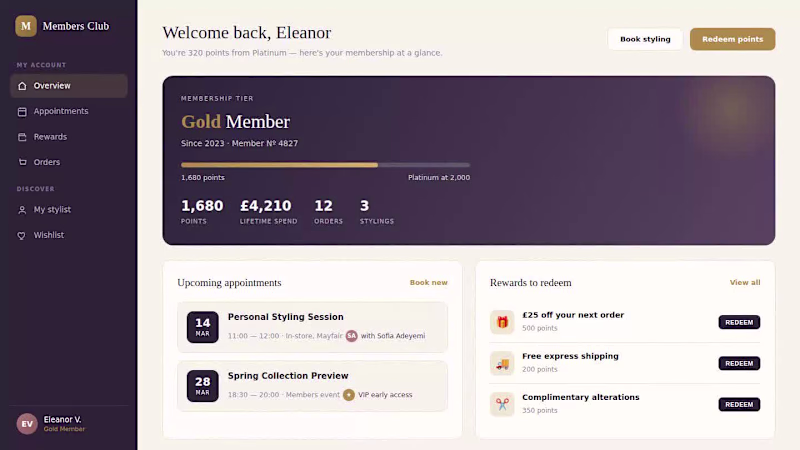Open the Rewards section
Image resolution: width=800 pixels, height=450 pixels.
(x=69, y=137)
